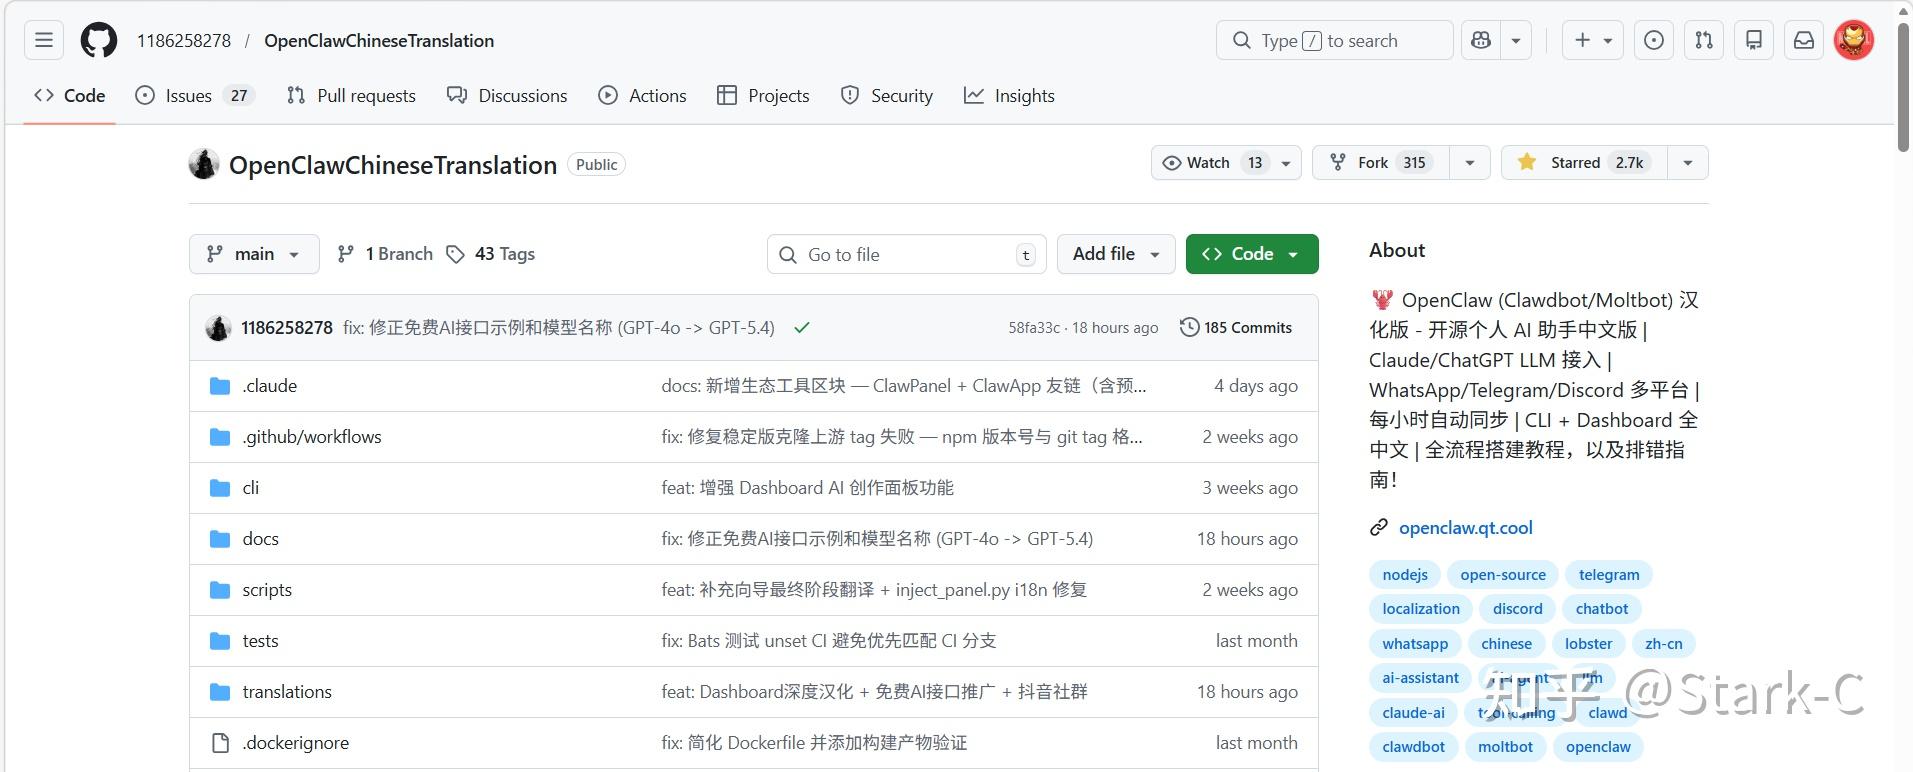Open the open-source topic tag
The width and height of the screenshot is (1913, 772).
1502,575
